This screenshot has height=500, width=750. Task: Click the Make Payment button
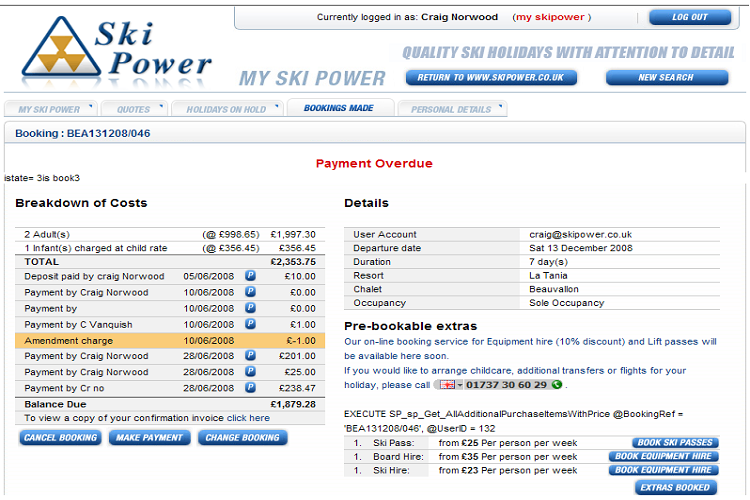pos(149,438)
